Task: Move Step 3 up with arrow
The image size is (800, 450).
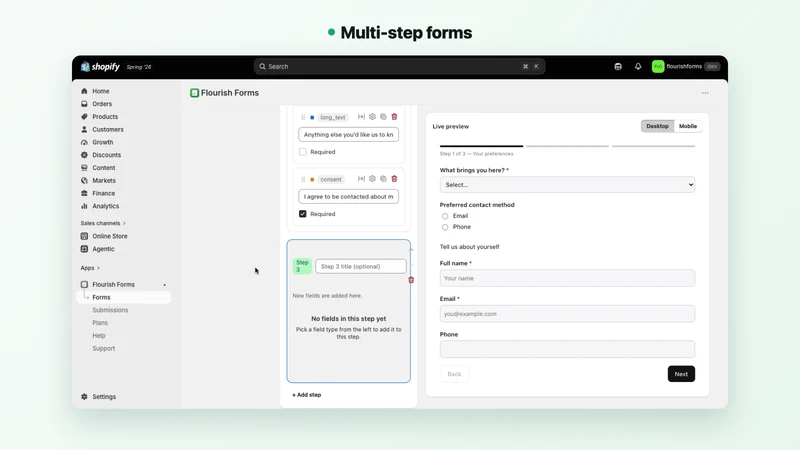Action: [411, 250]
